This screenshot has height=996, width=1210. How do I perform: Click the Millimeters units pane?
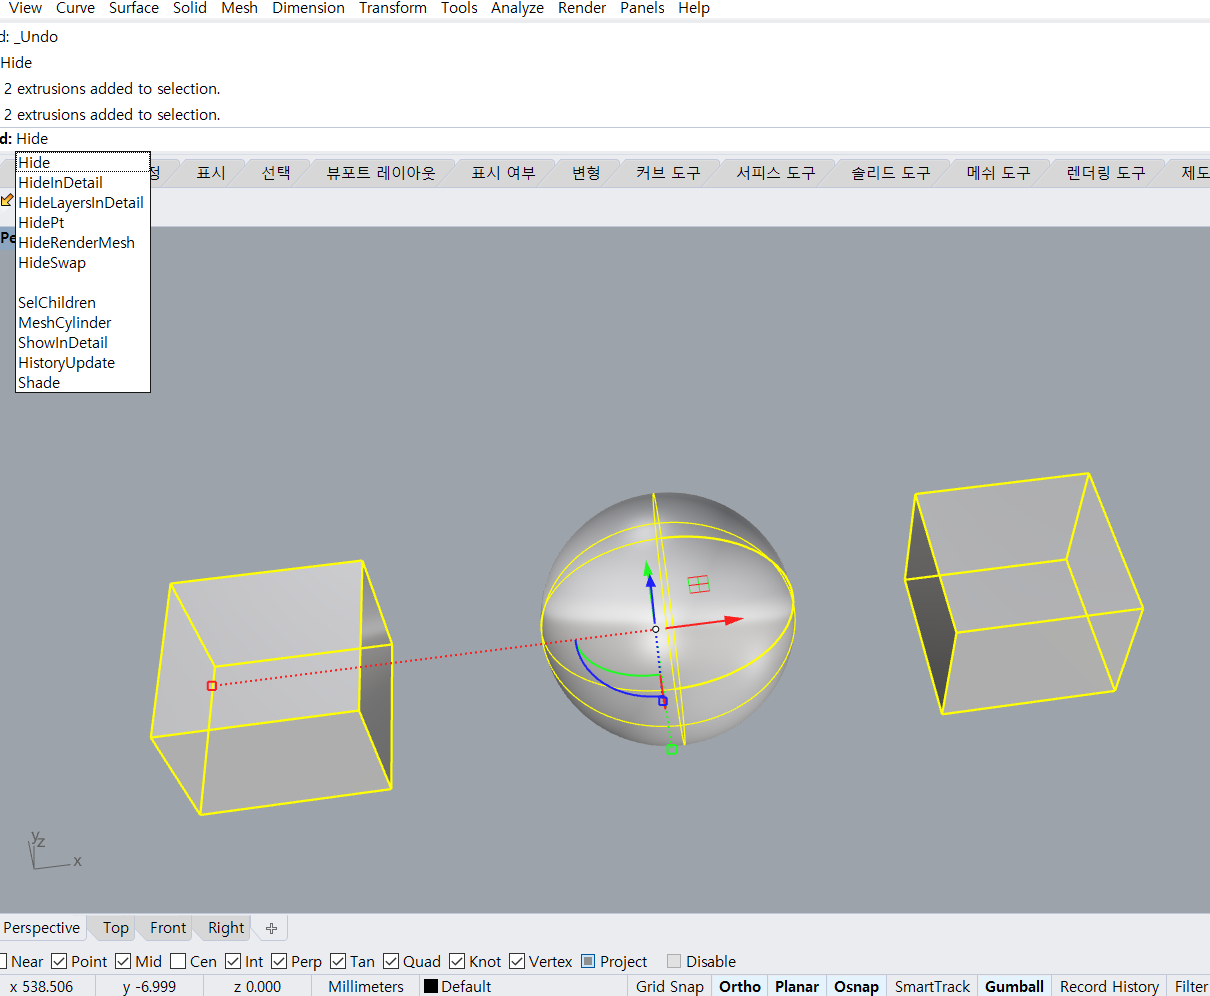[x=366, y=986]
